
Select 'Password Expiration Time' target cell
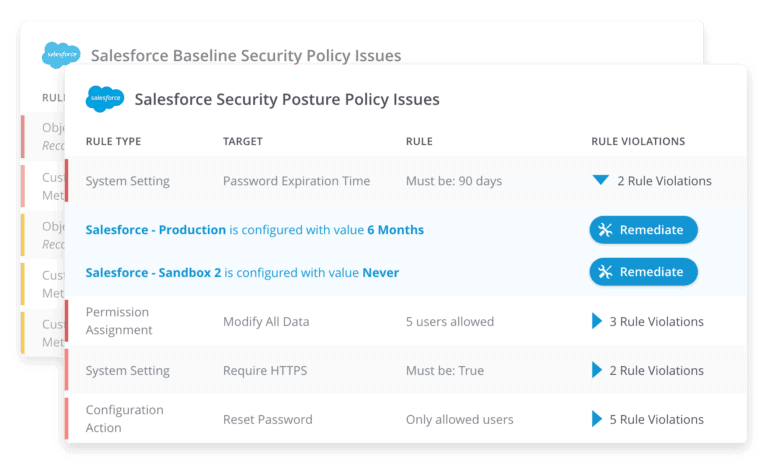pos(296,181)
